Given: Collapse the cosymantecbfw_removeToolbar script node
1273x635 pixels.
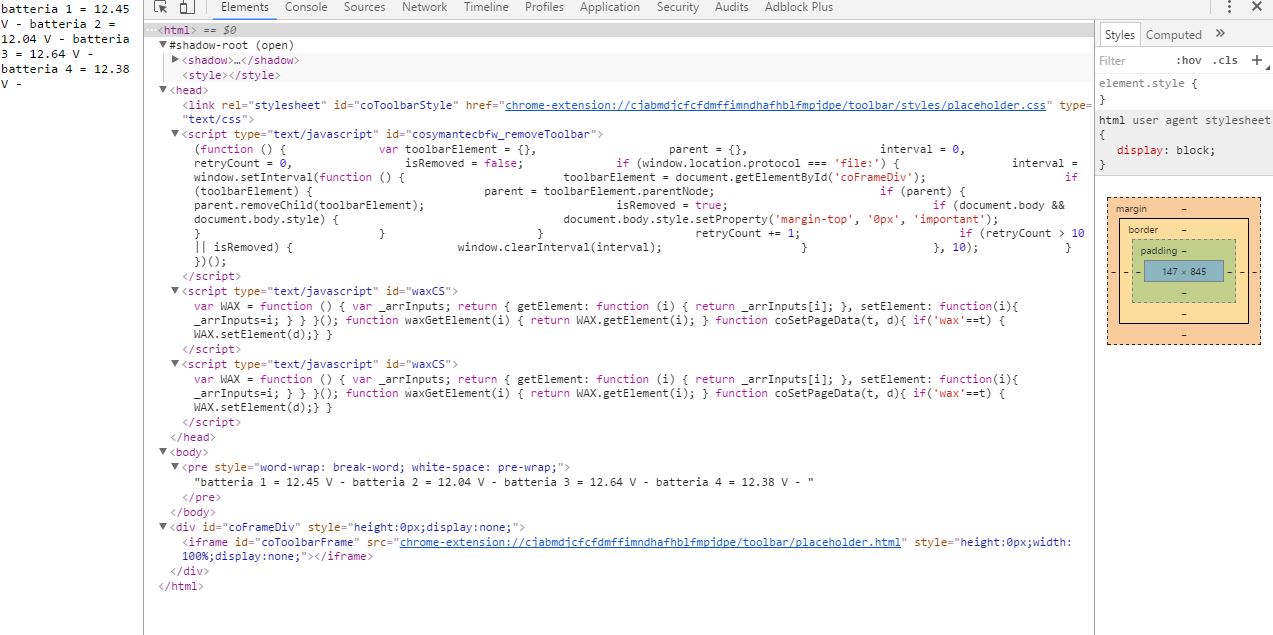Looking at the screenshot, I should coord(175,134).
